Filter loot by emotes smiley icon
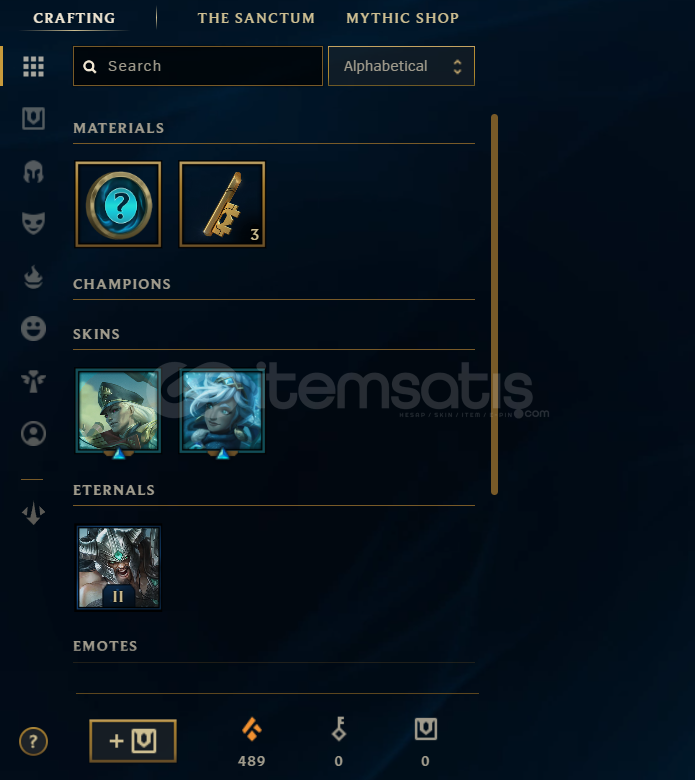695x780 pixels. point(33,328)
